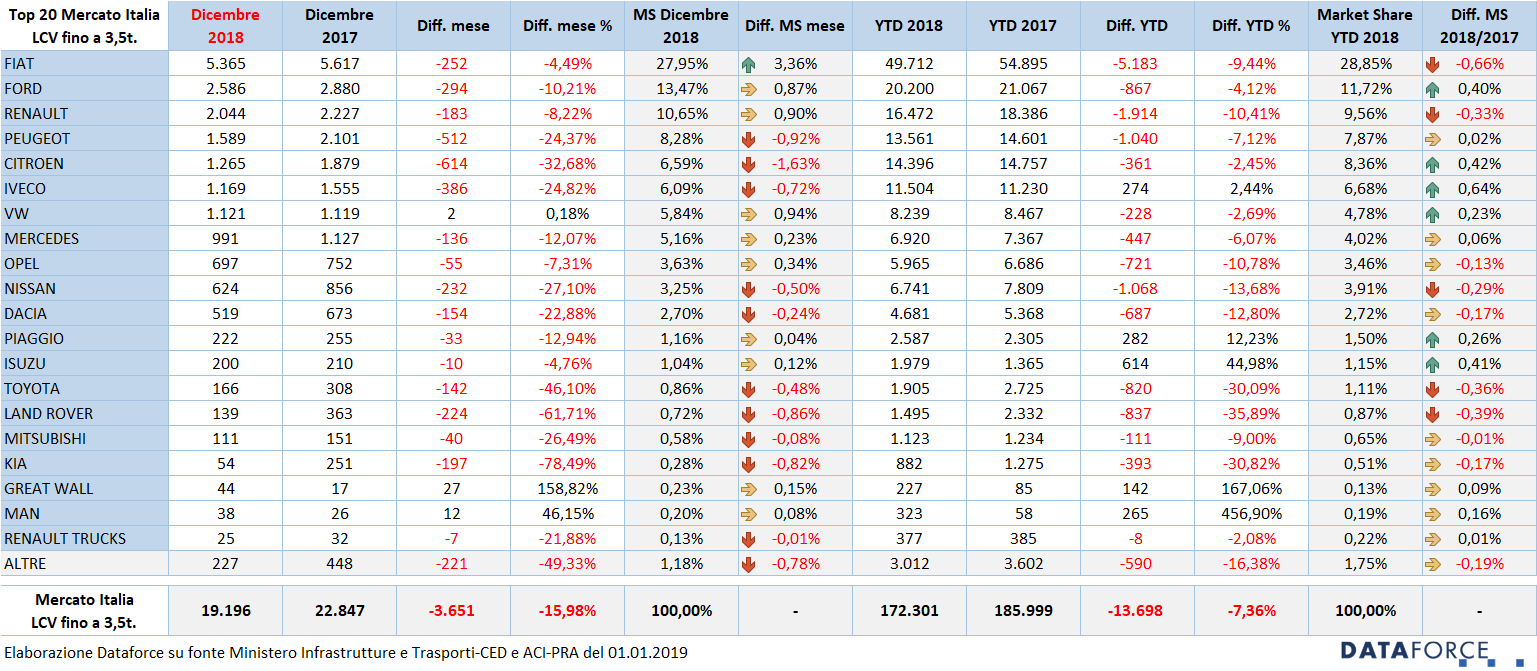Viewport: 1537px width, 671px height.
Task: Select the Market Share YTD 2018 header
Action: coord(1365,26)
